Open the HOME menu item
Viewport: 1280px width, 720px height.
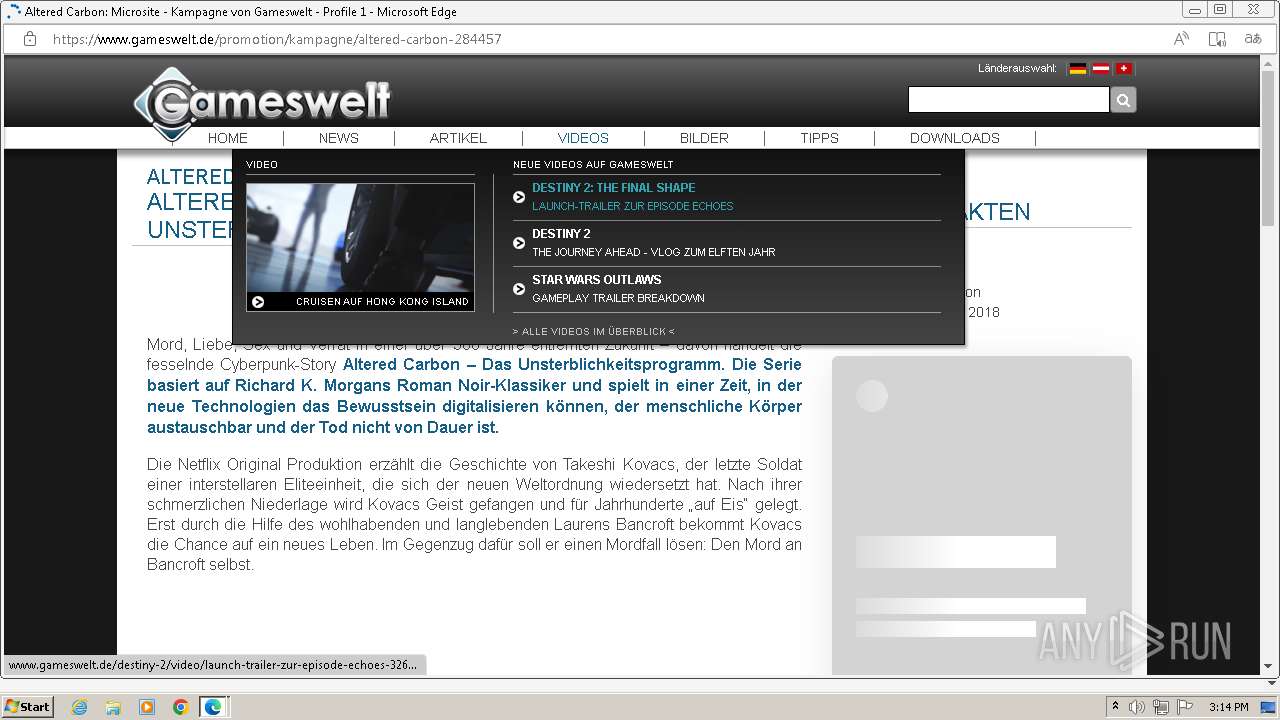click(x=228, y=138)
